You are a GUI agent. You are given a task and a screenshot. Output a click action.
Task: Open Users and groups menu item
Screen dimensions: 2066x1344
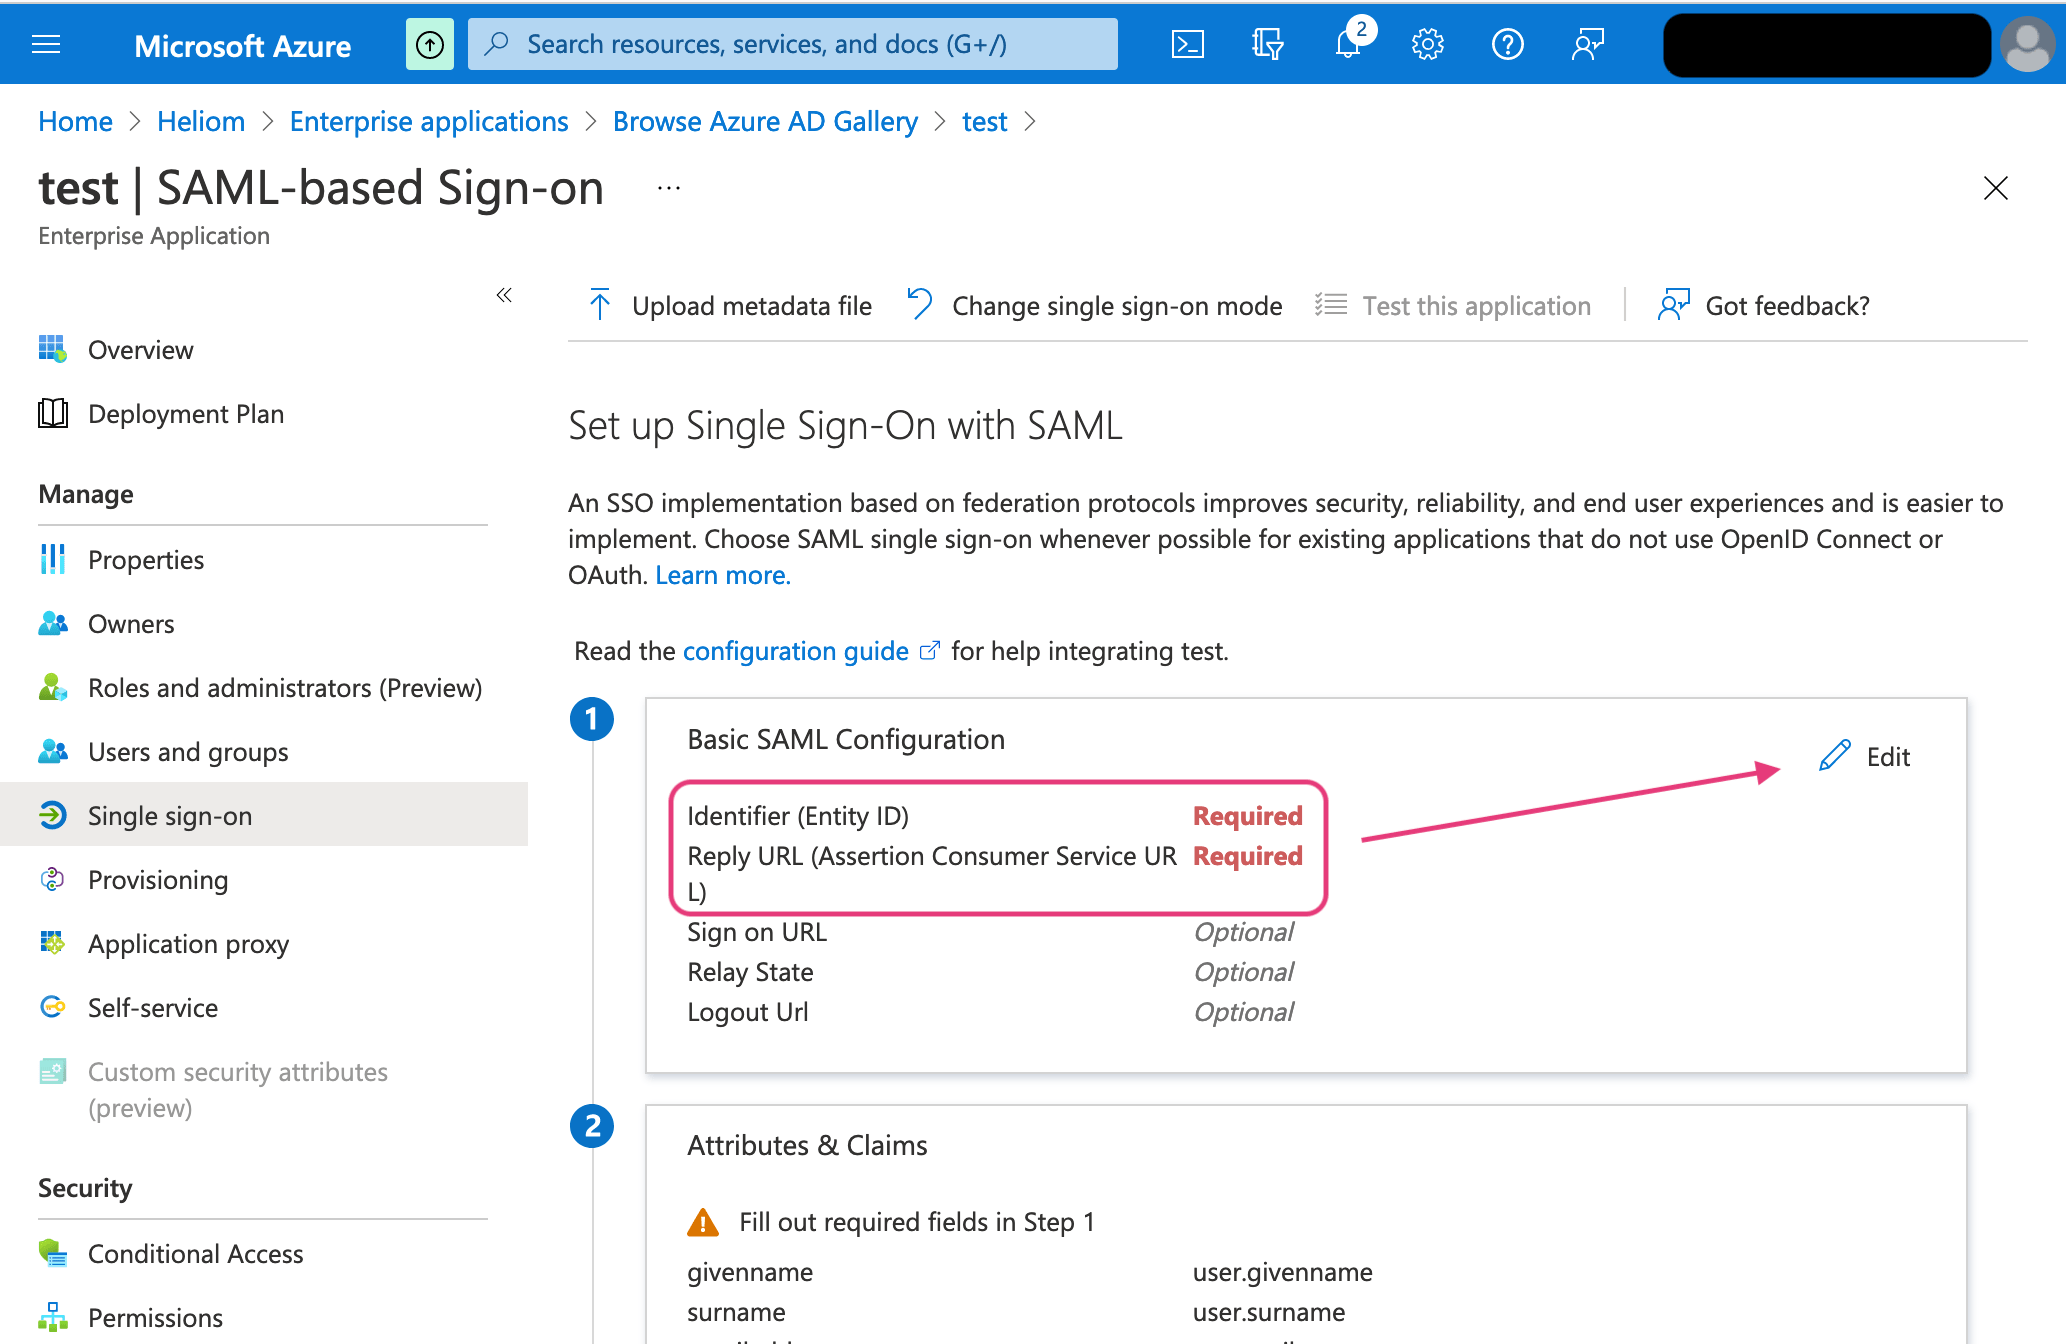[x=188, y=752]
